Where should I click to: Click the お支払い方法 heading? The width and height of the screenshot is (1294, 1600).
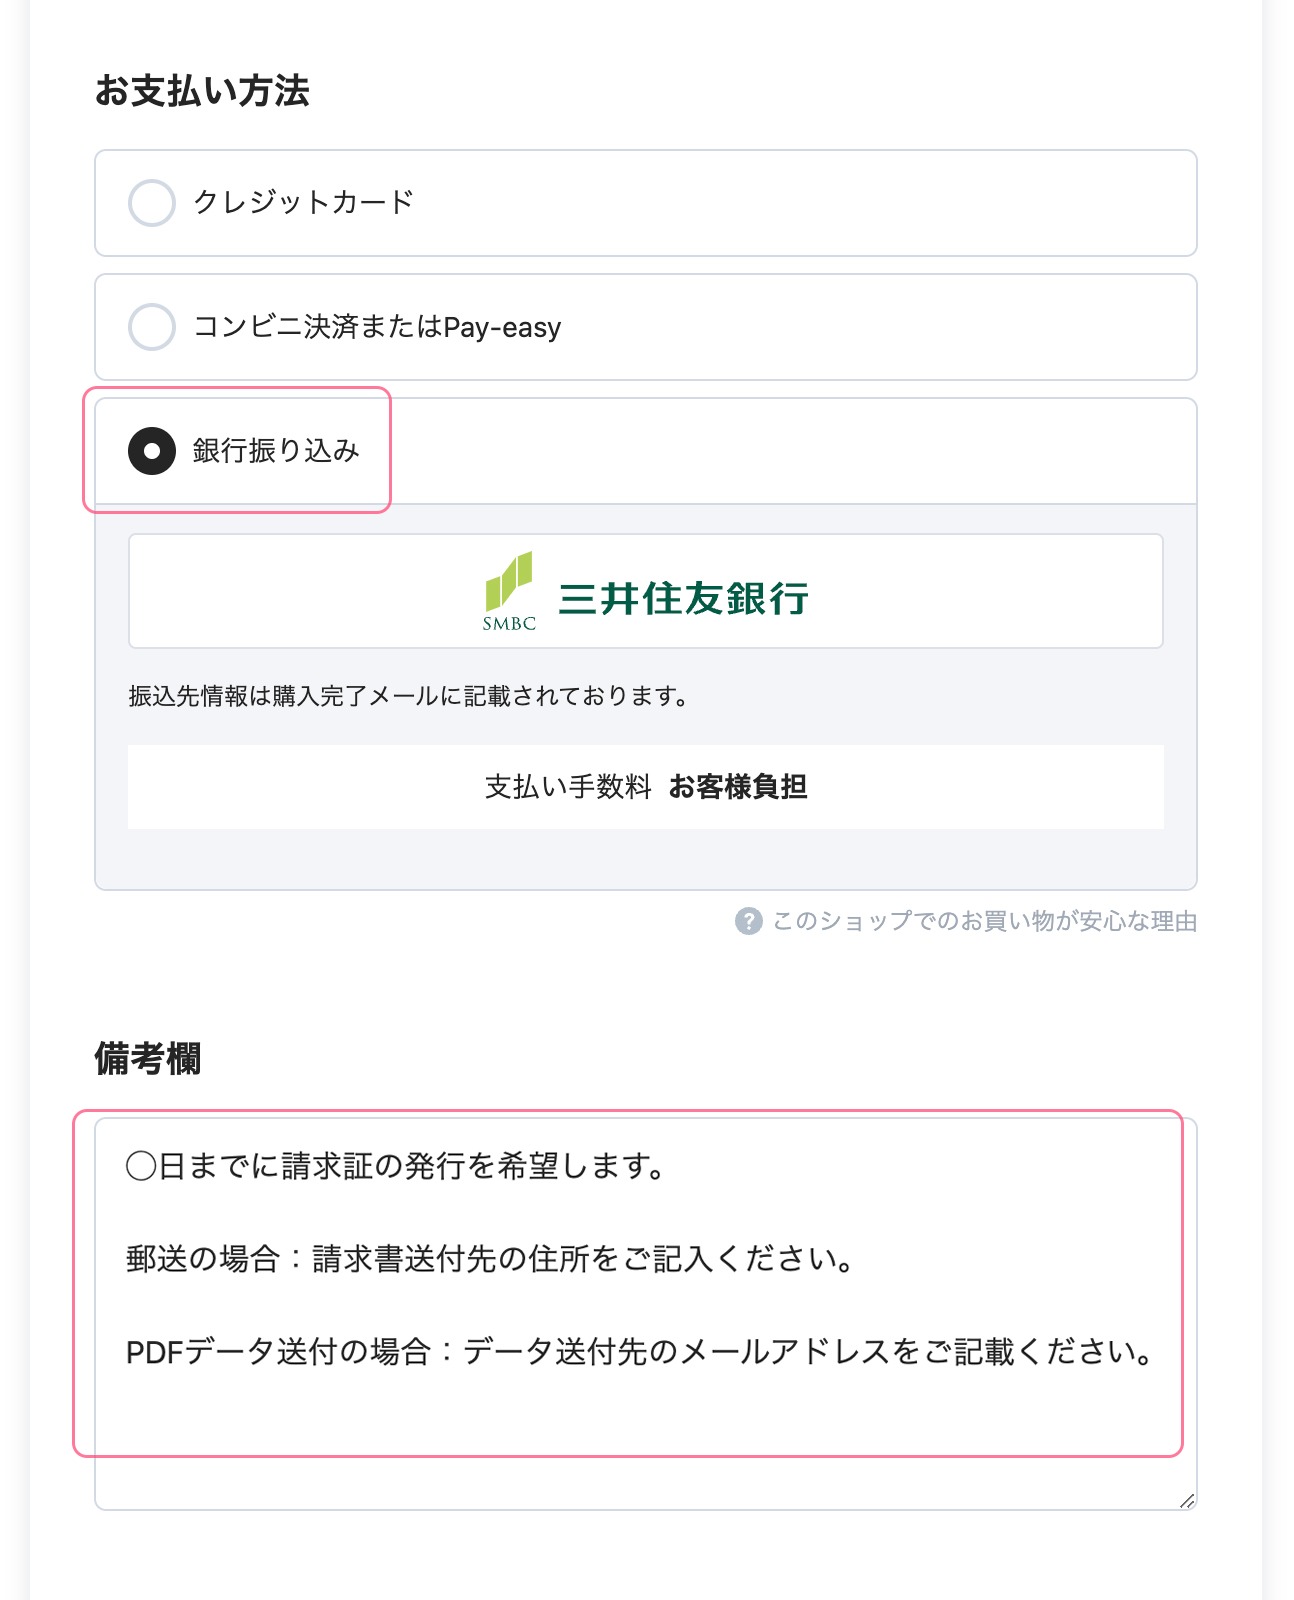coord(202,91)
